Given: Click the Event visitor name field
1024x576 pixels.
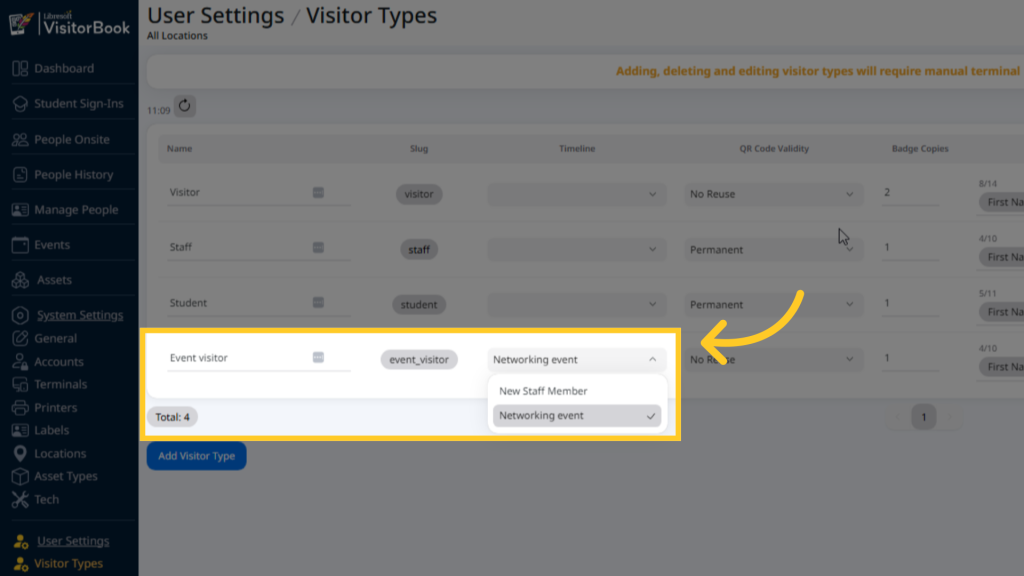Looking at the screenshot, I should (259, 358).
